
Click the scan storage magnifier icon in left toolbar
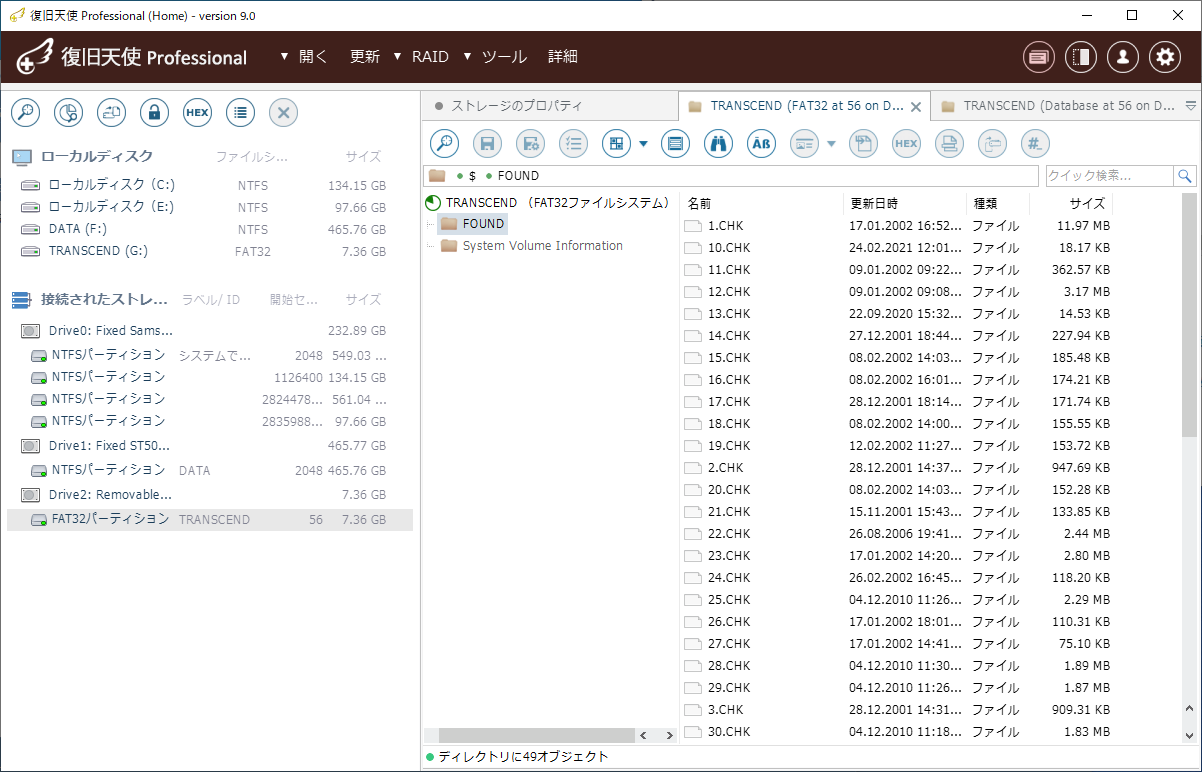pyautogui.click(x=25, y=113)
